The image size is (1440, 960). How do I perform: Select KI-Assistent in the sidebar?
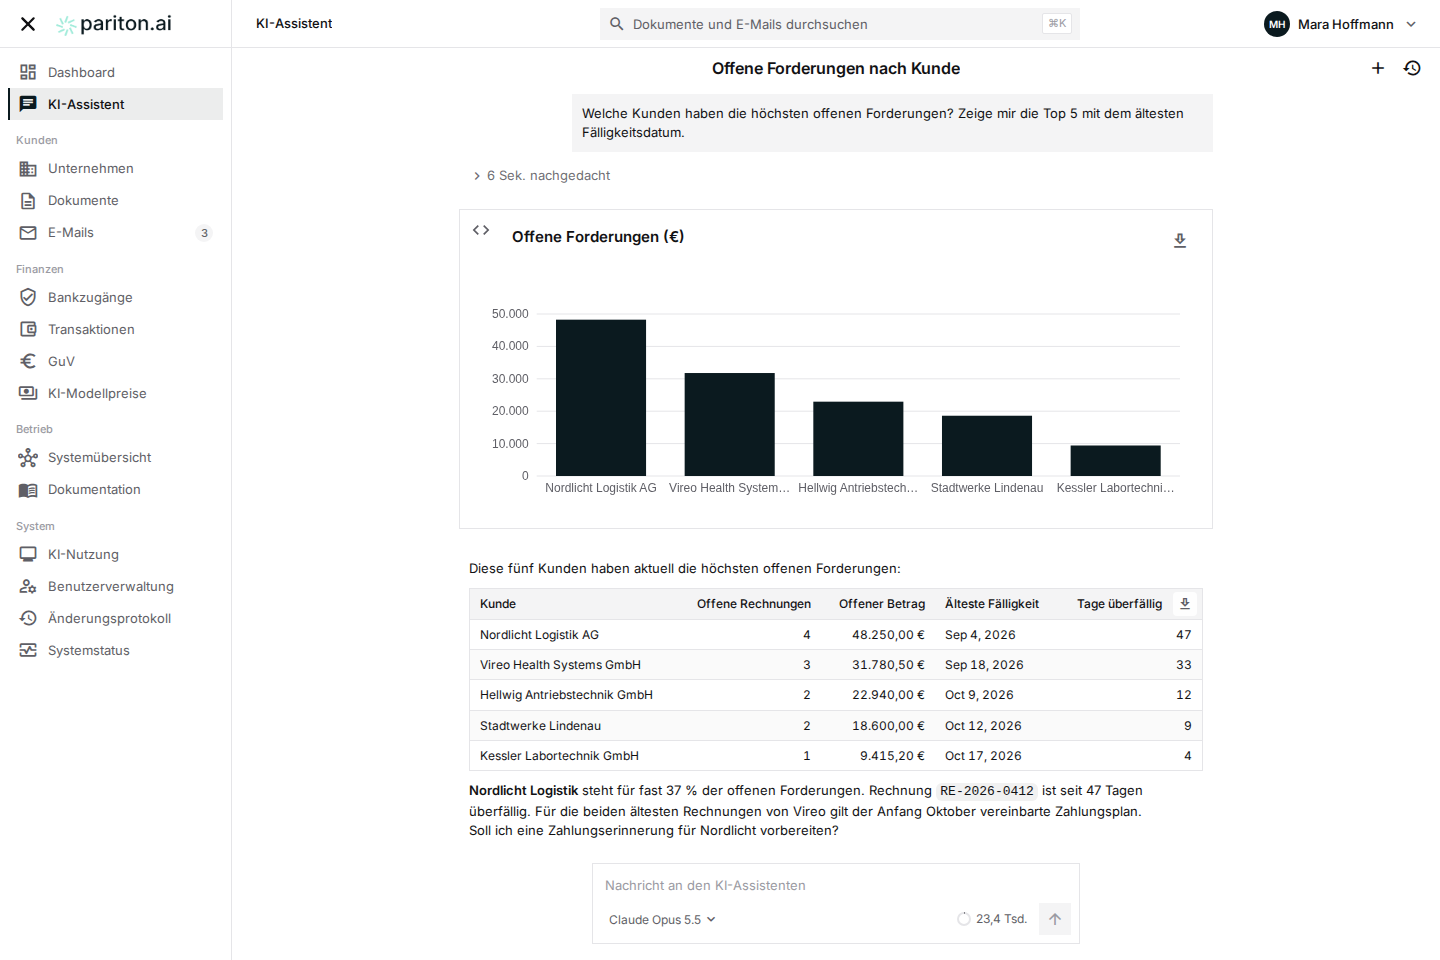116,104
